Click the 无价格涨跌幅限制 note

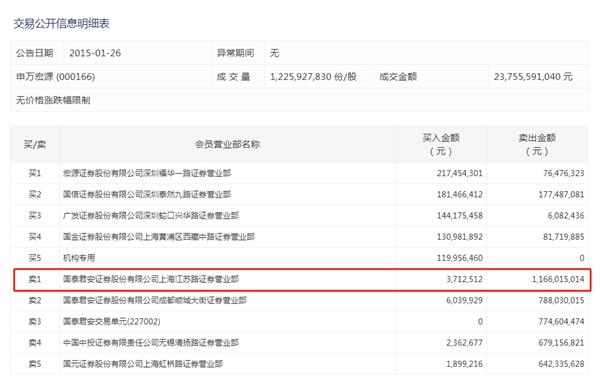(x=53, y=101)
